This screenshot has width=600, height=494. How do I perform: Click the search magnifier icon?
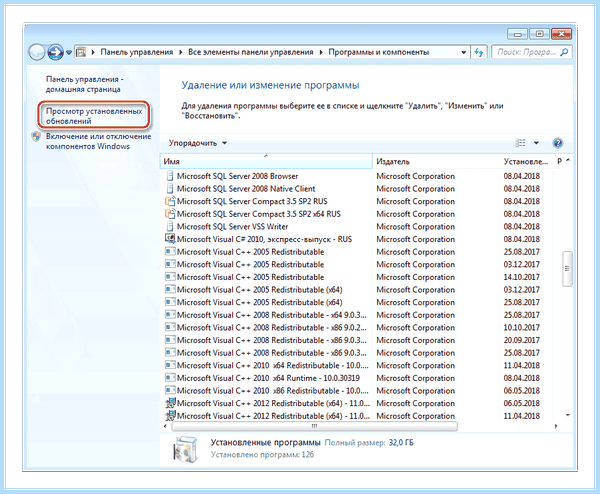point(564,52)
